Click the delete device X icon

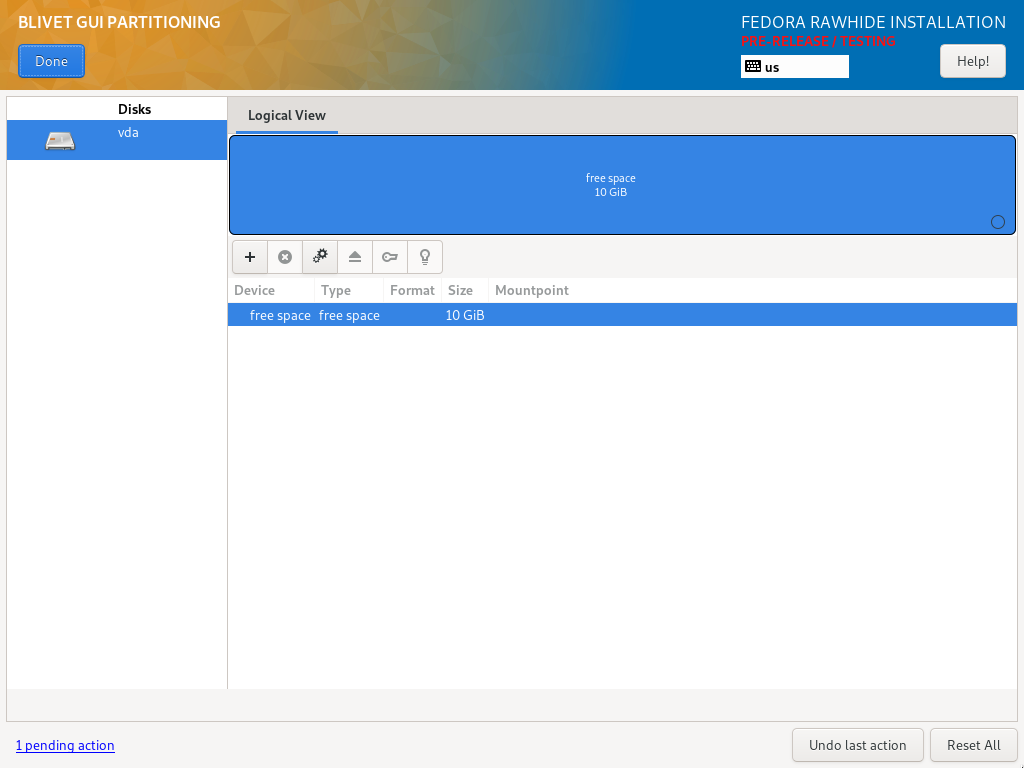point(285,257)
